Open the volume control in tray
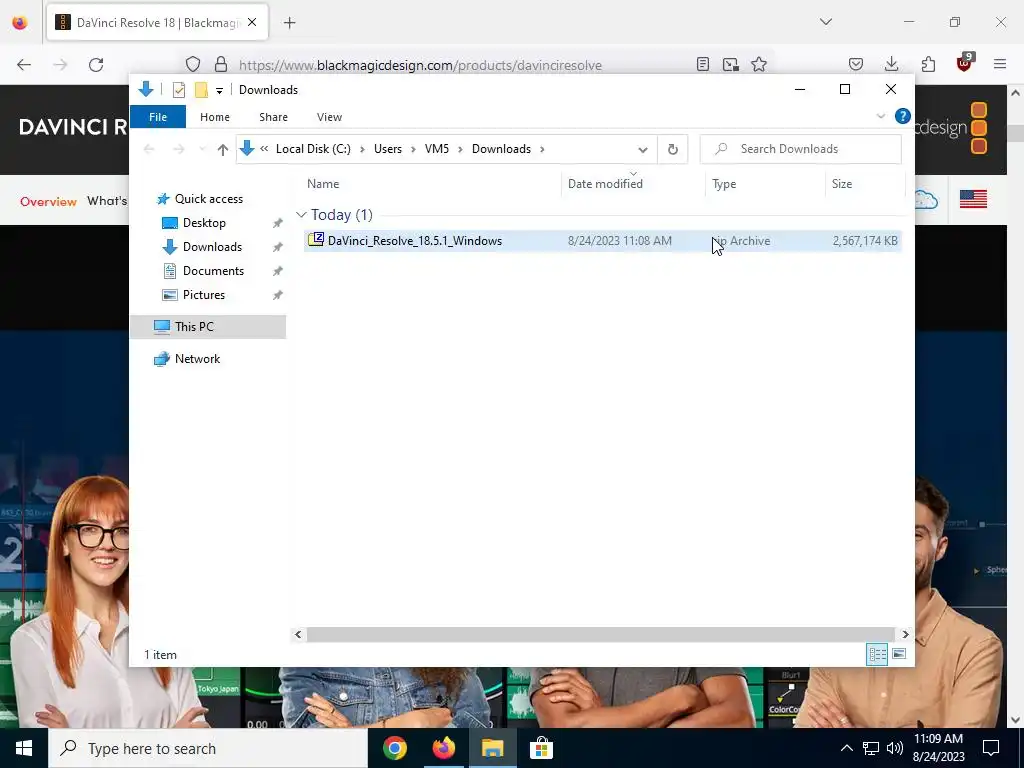This screenshot has width=1024, height=768. click(895, 748)
